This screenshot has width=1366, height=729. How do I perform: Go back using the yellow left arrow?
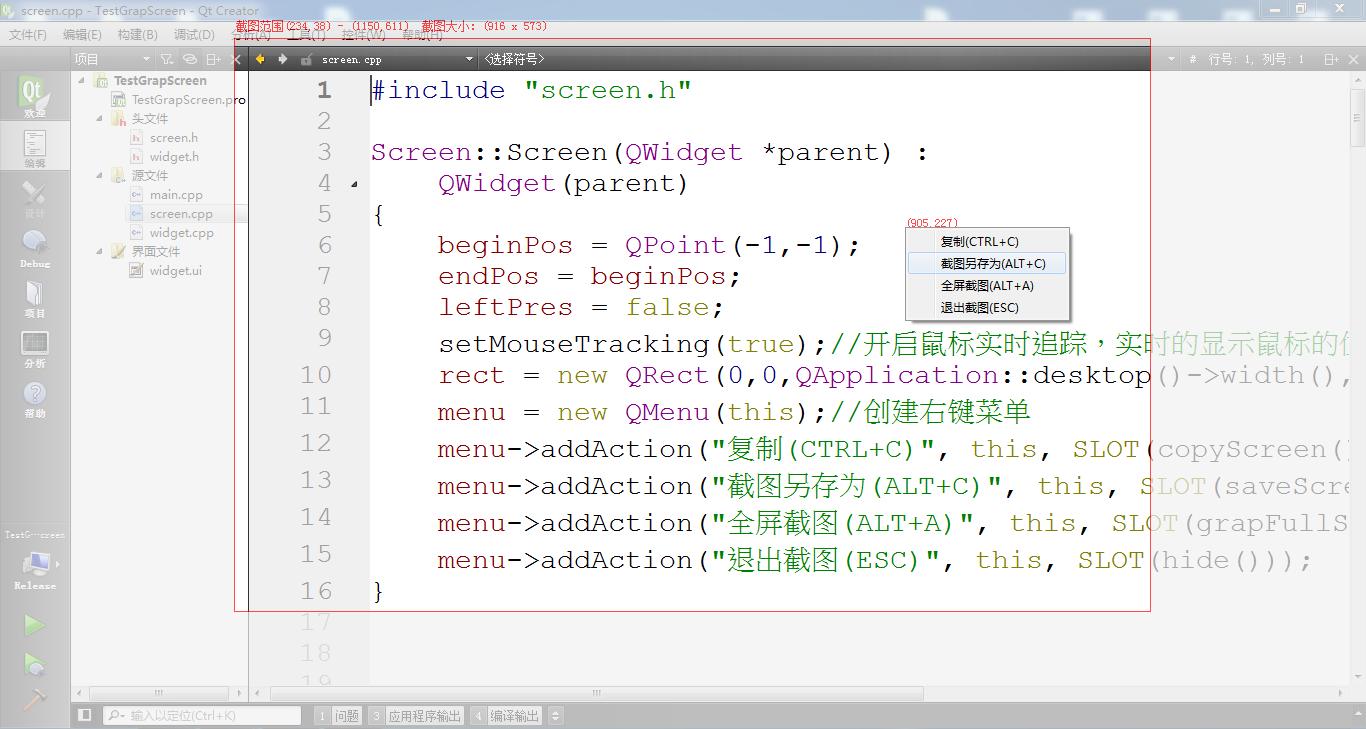260,59
